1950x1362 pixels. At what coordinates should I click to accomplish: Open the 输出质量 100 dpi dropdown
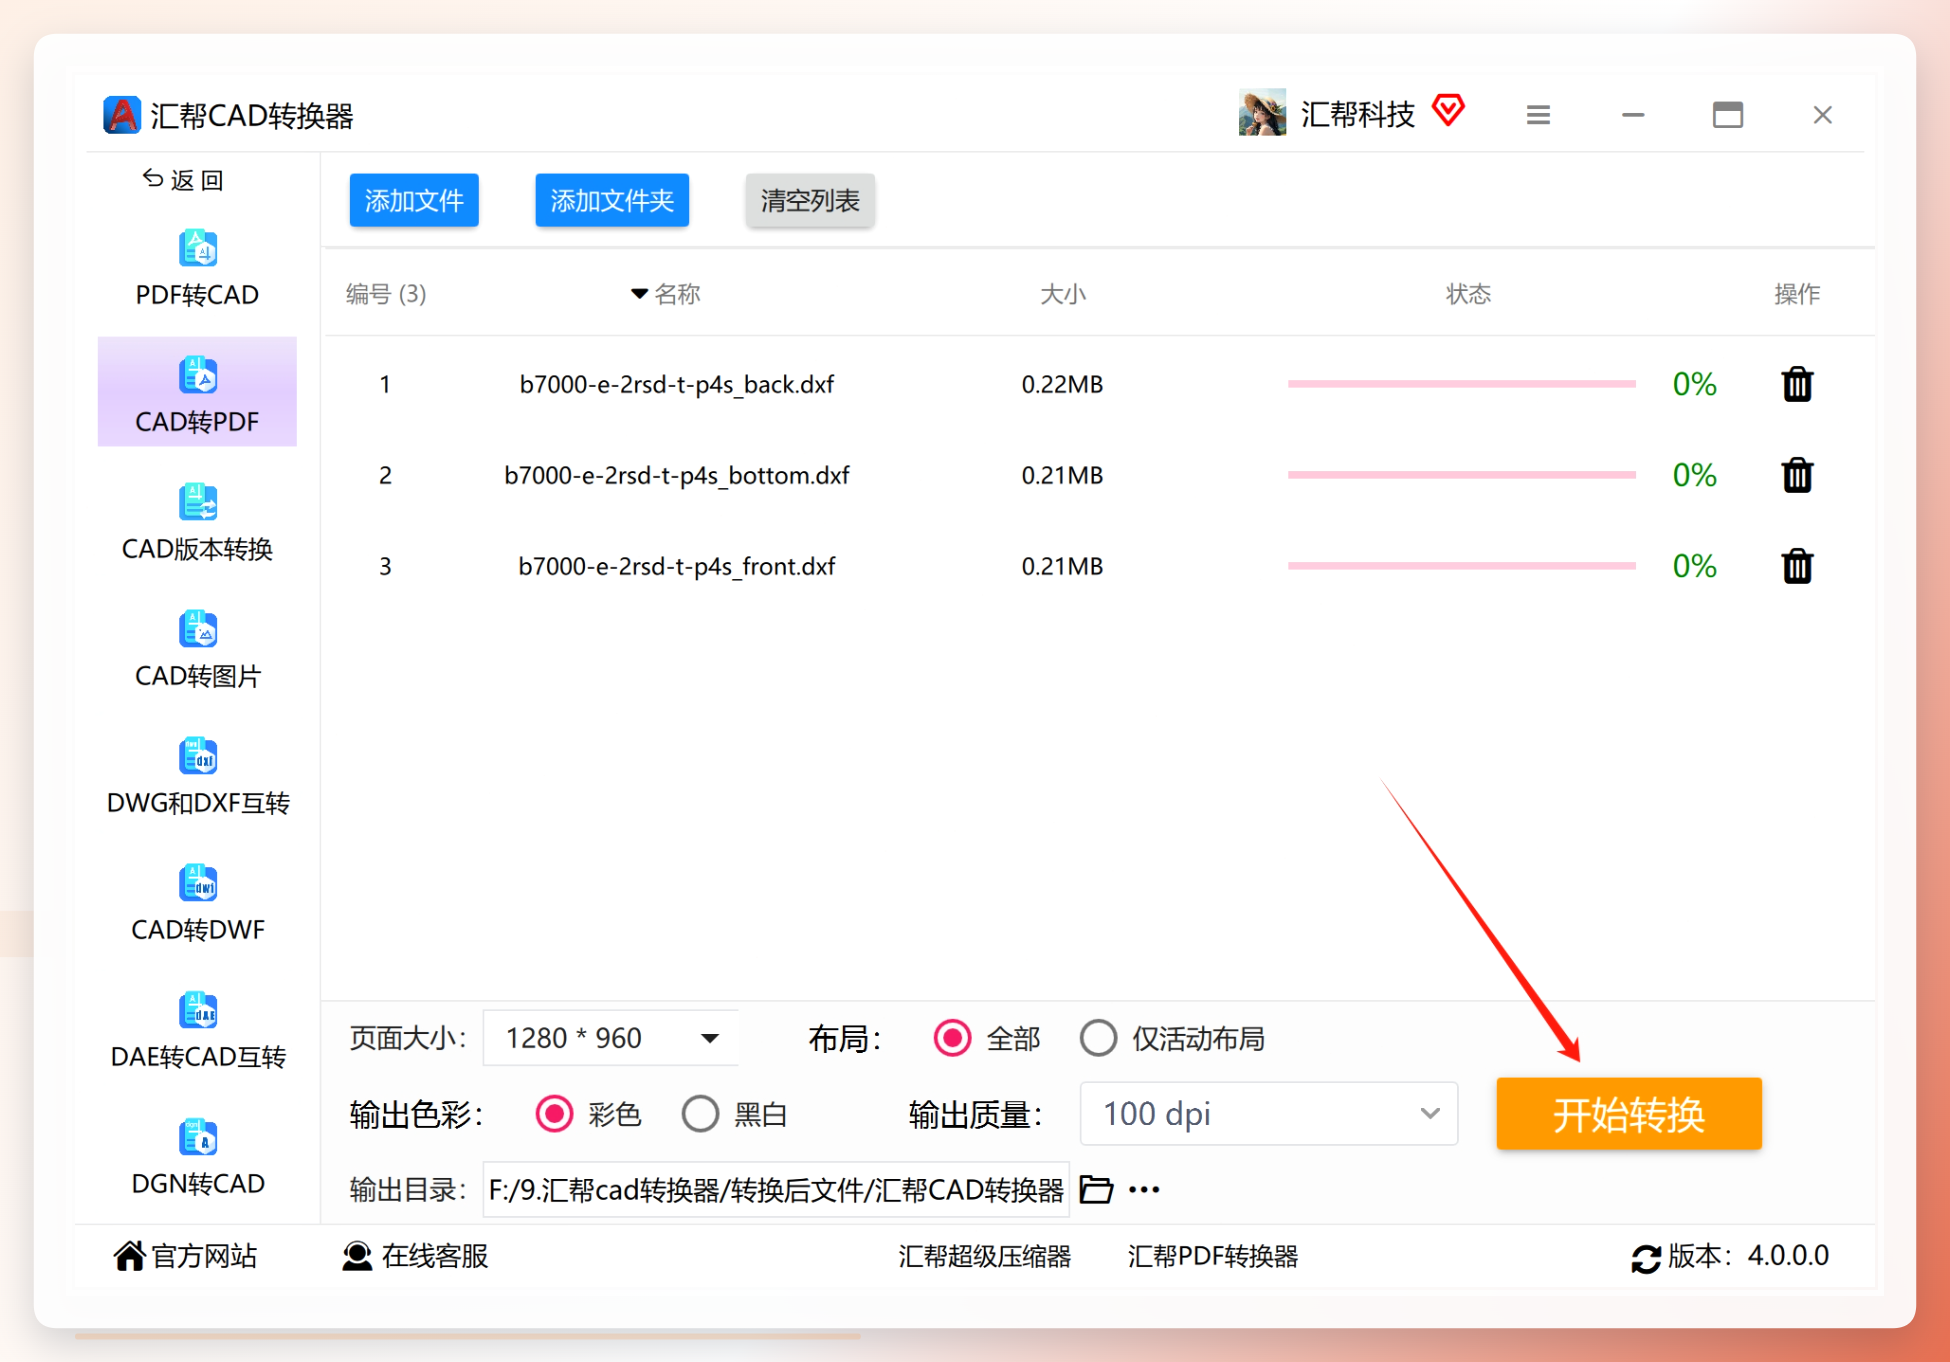[x=1269, y=1113]
